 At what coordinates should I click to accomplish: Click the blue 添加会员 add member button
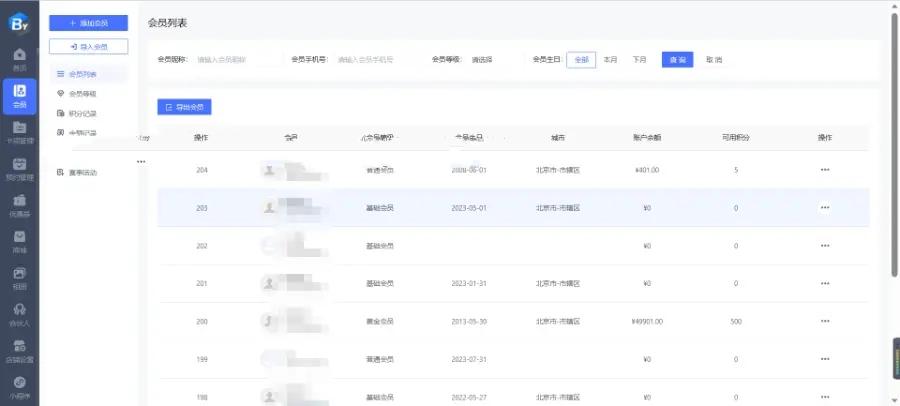coord(88,23)
